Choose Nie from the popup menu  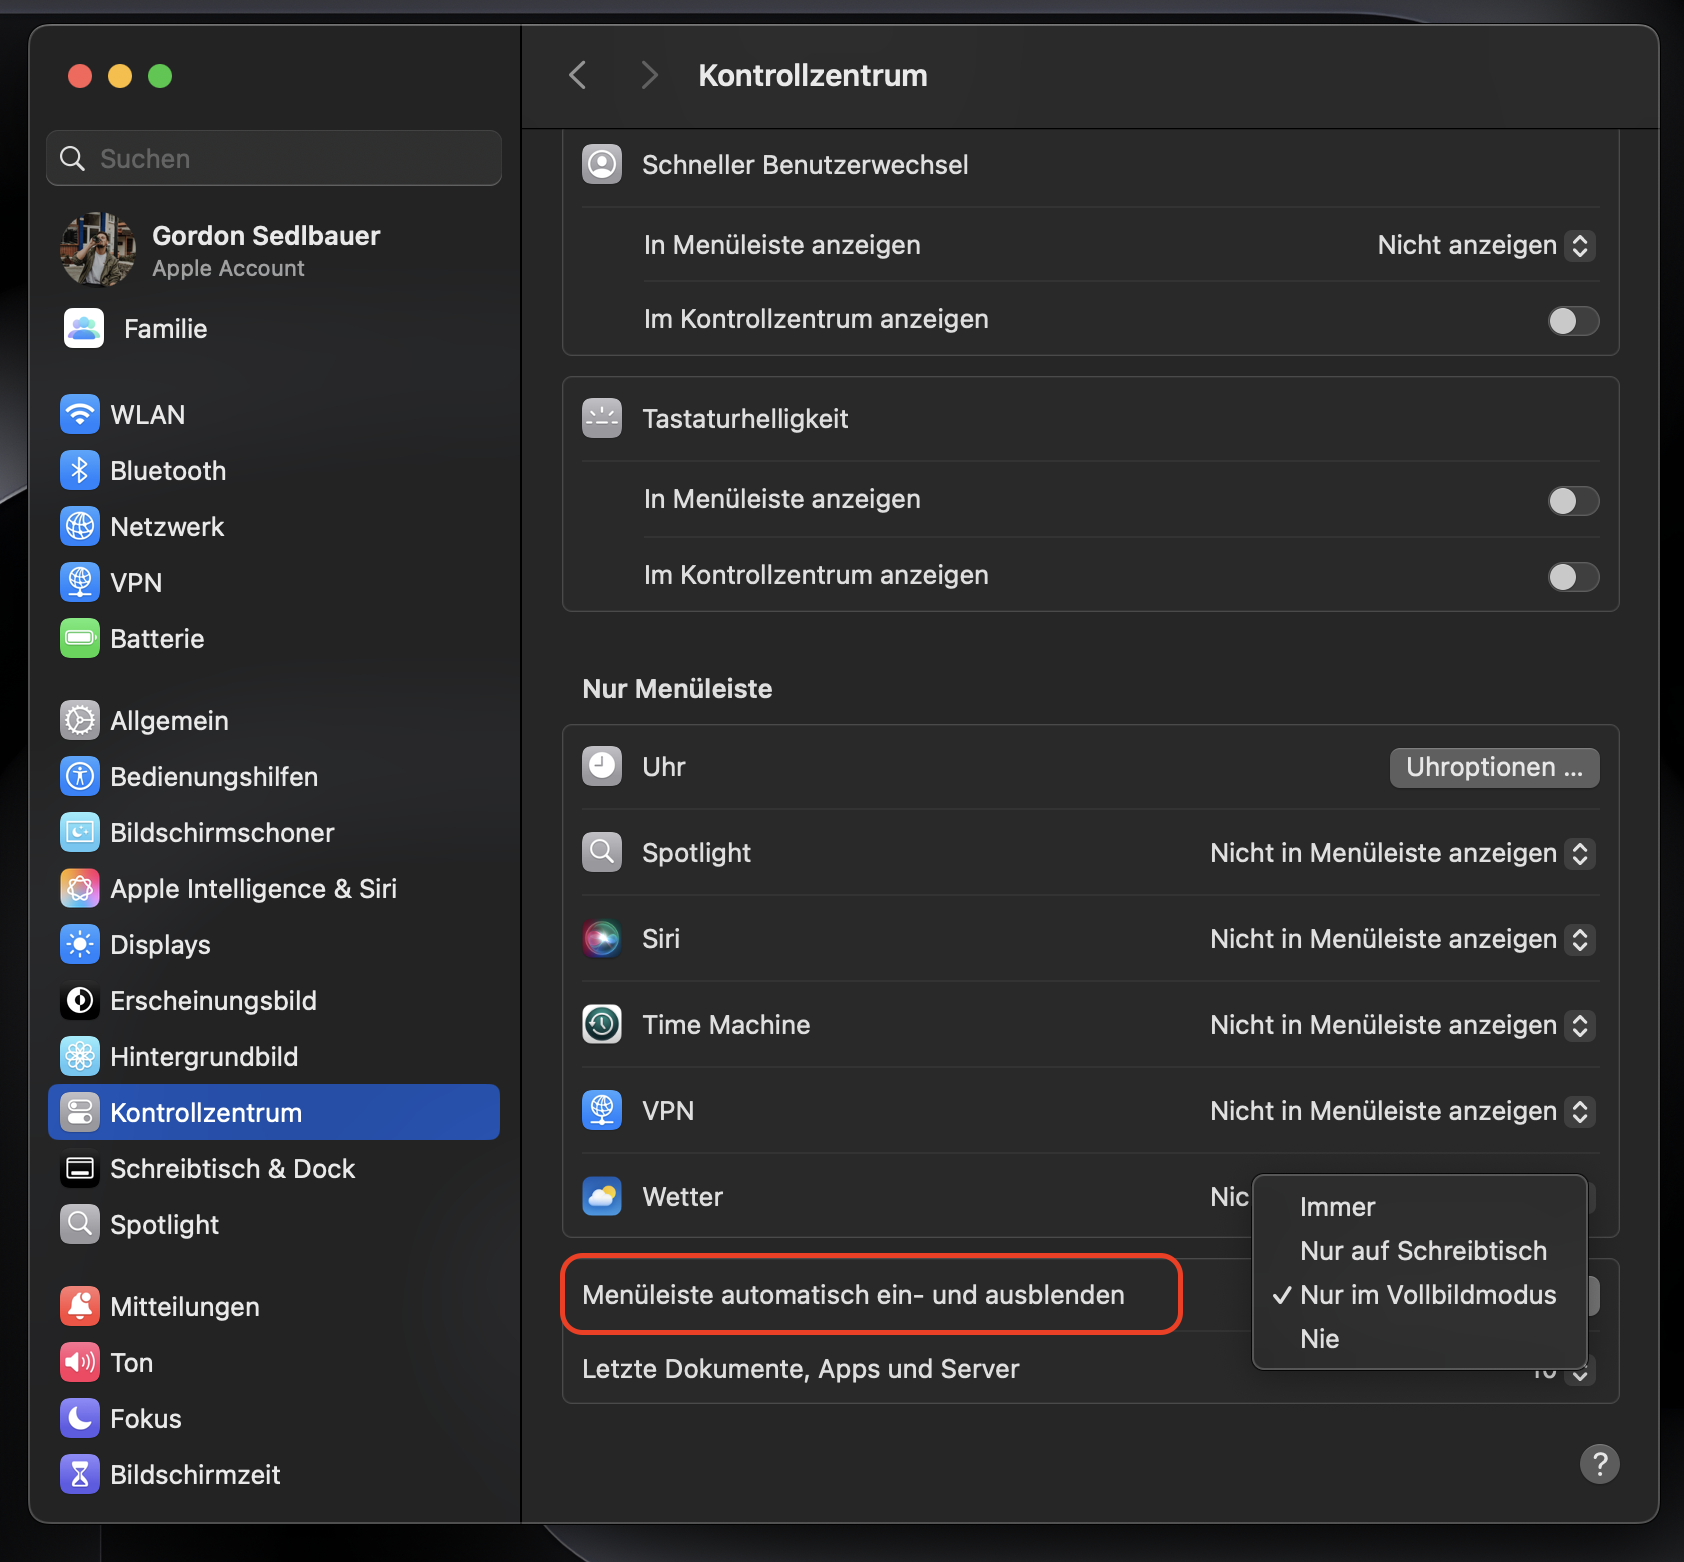coord(1420,1339)
